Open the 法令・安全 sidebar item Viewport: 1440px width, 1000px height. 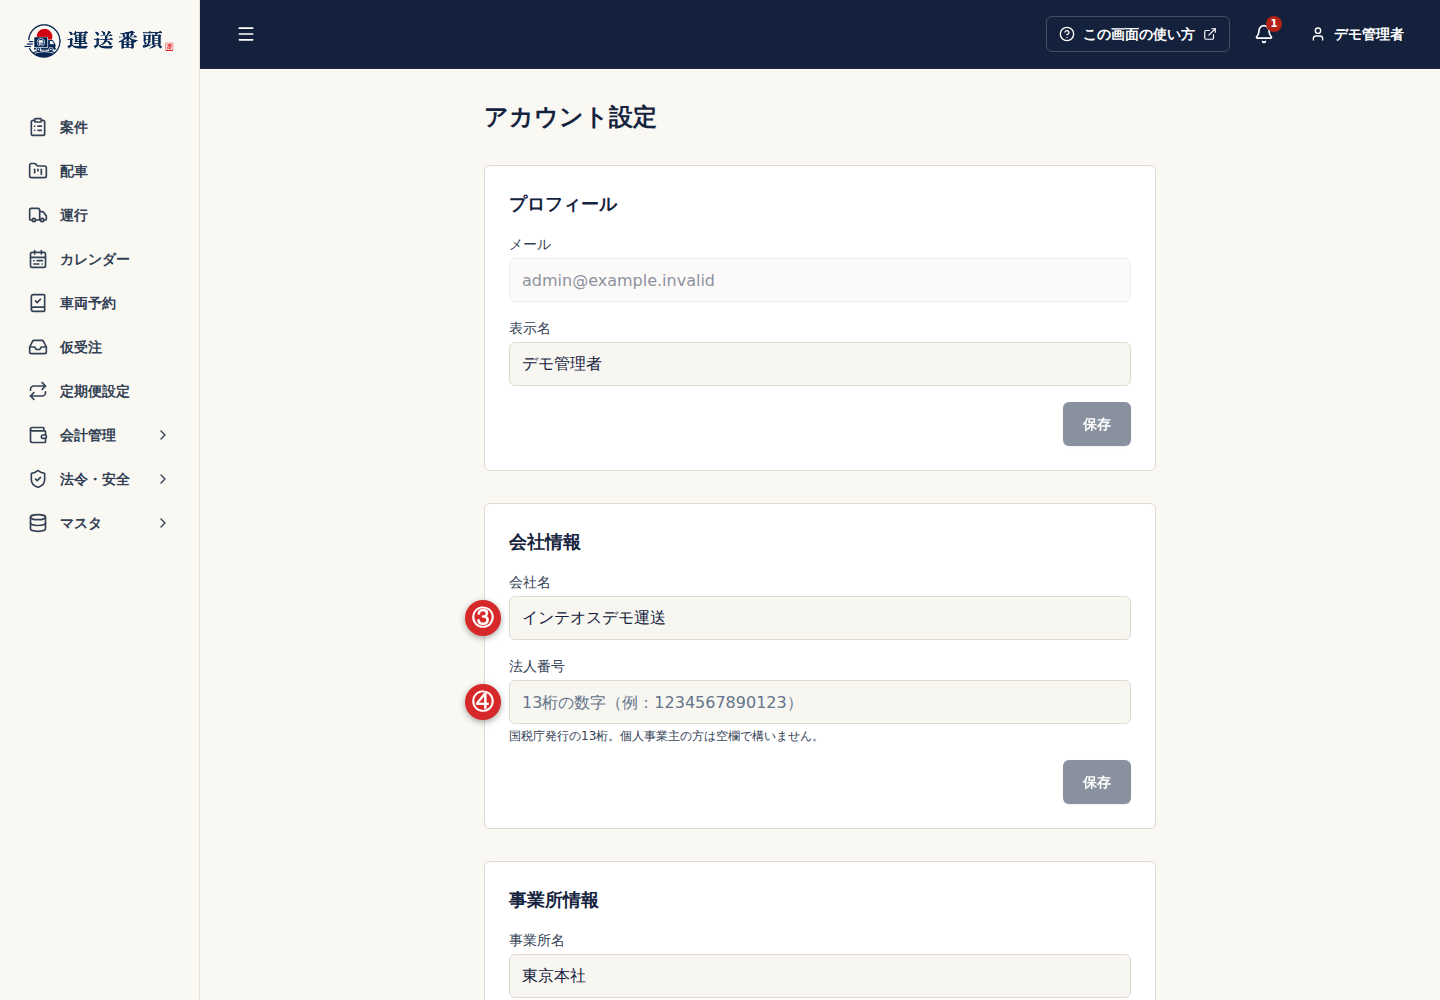click(99, 479)
